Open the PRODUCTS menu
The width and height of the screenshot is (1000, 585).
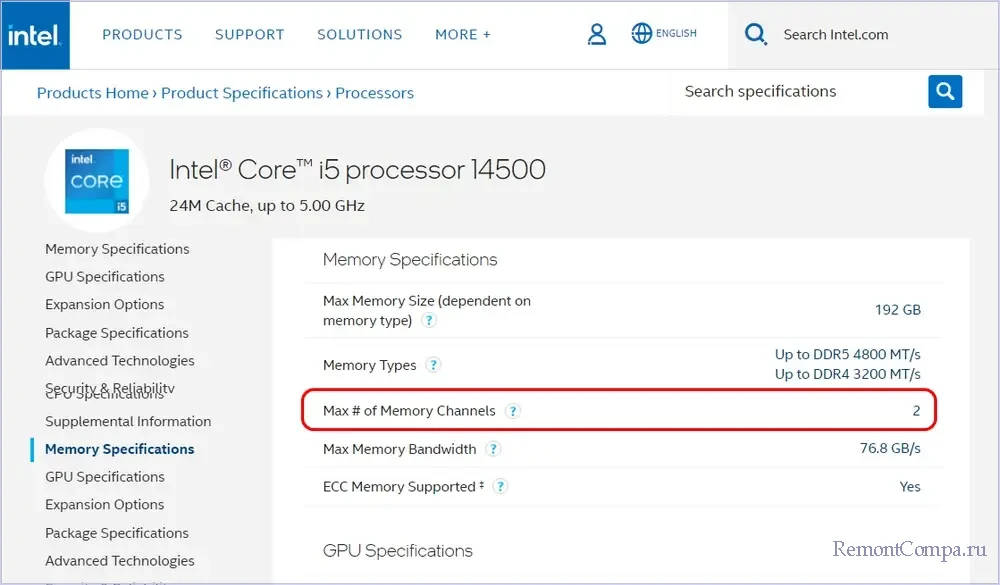pyautogui.click(x=142, y=34)
